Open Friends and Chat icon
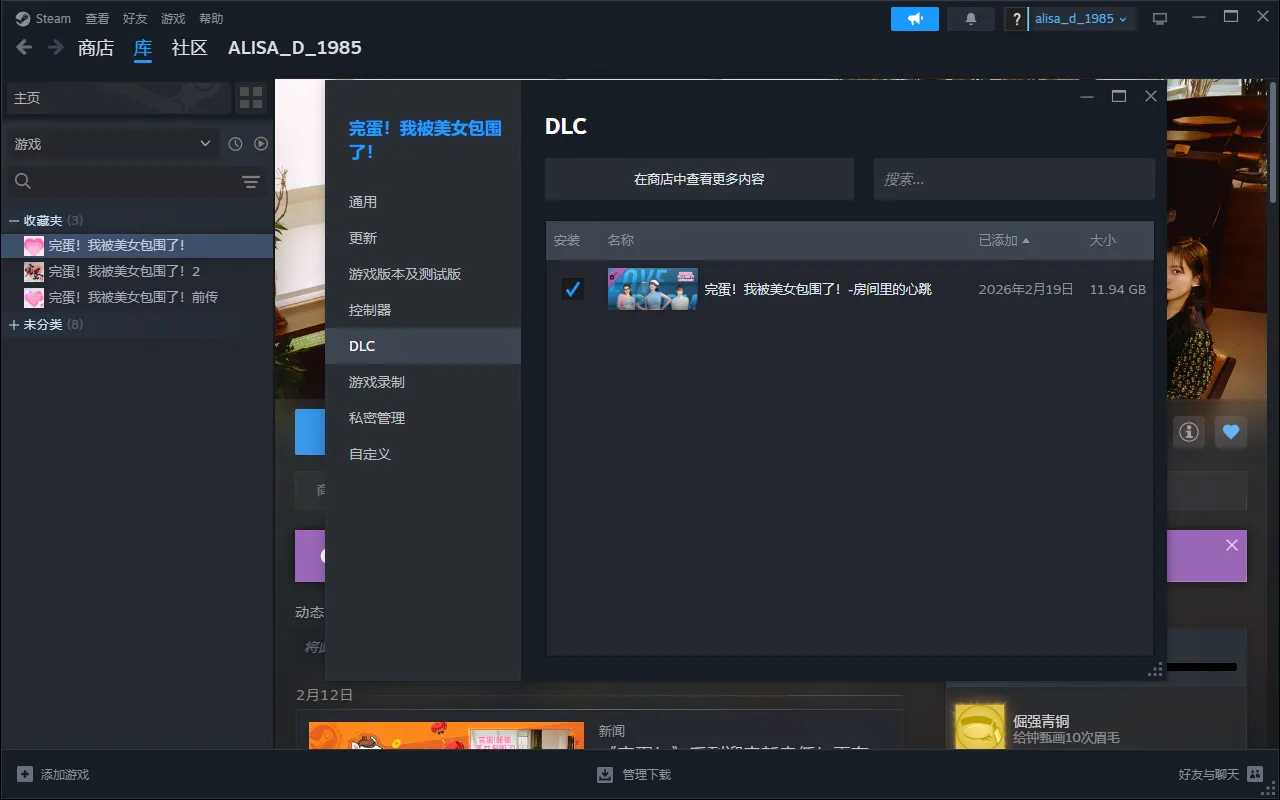The image size is (1280, 800). click(x=1255, y=775)
